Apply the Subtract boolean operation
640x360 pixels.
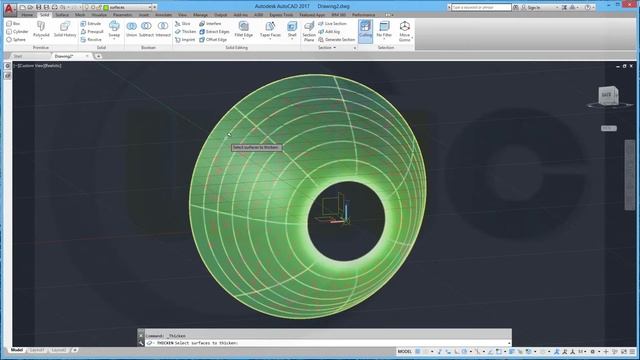[146, 30]
